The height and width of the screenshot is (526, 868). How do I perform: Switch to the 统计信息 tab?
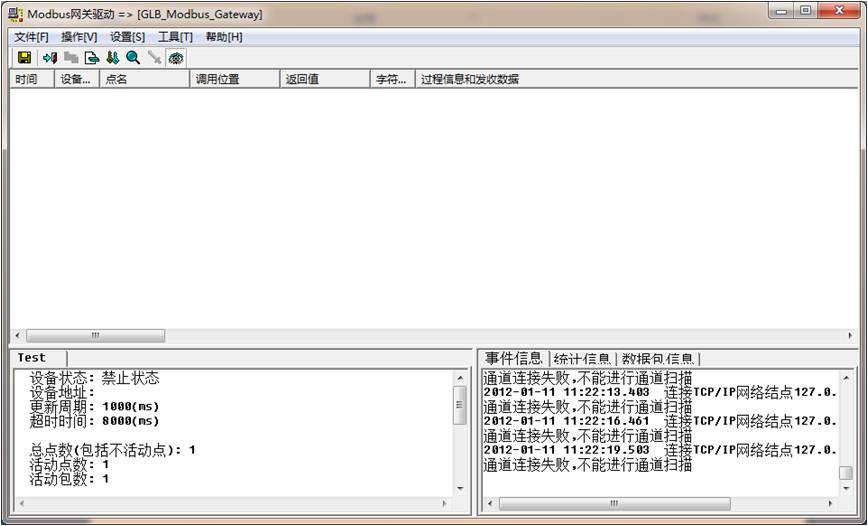(x=582, y=359)
